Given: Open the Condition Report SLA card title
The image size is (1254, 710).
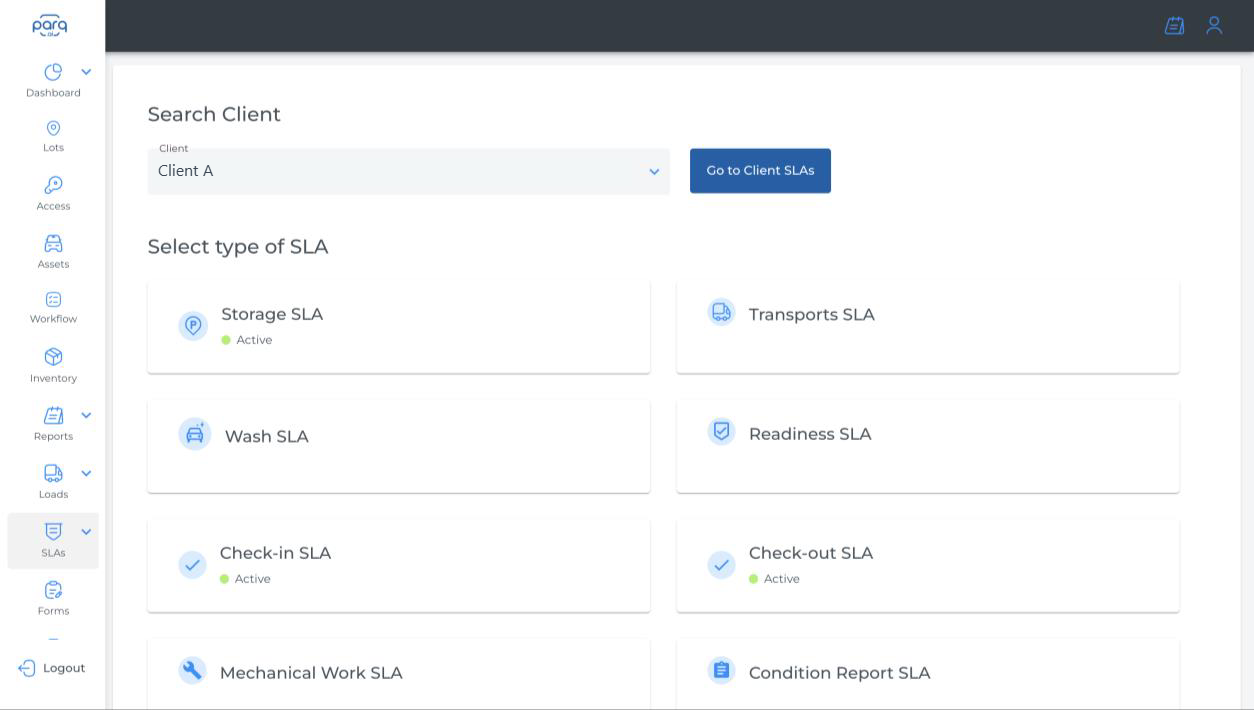Looking at the screenshot, I should pyautogui.click(x=840, y=673).
